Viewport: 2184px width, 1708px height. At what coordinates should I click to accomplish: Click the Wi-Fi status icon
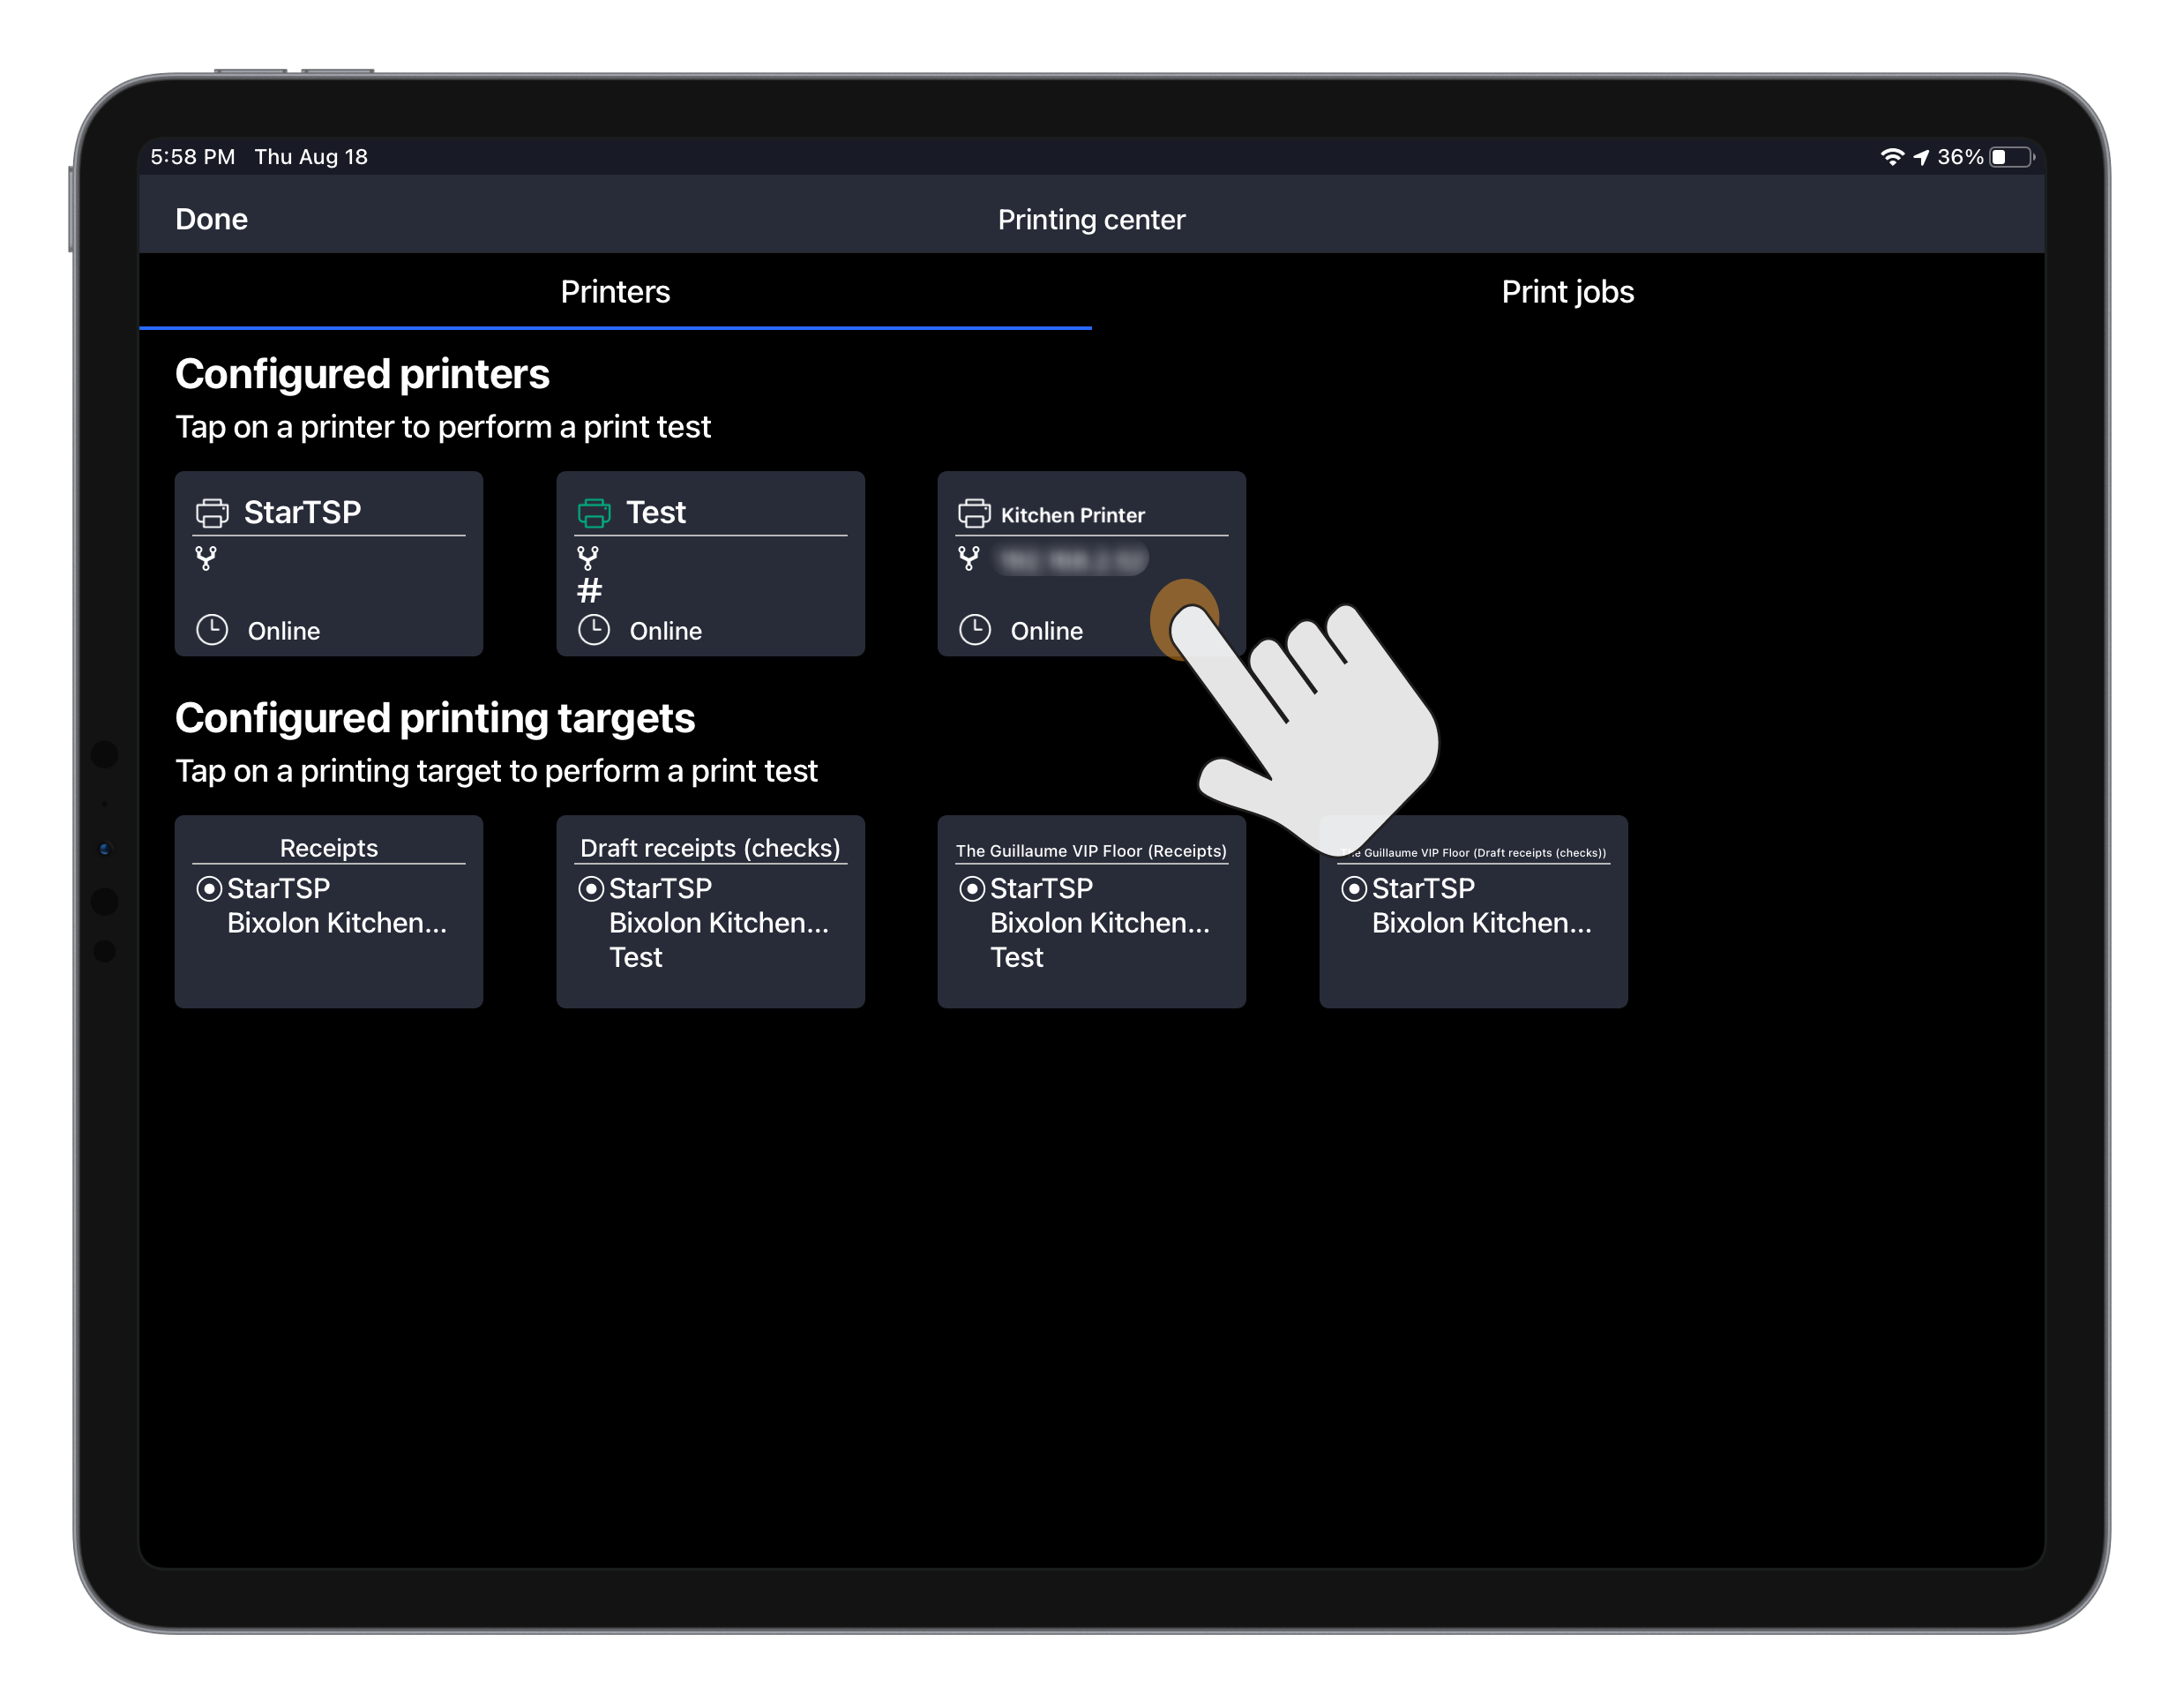pyautogui.click(x=1891, y=157)
